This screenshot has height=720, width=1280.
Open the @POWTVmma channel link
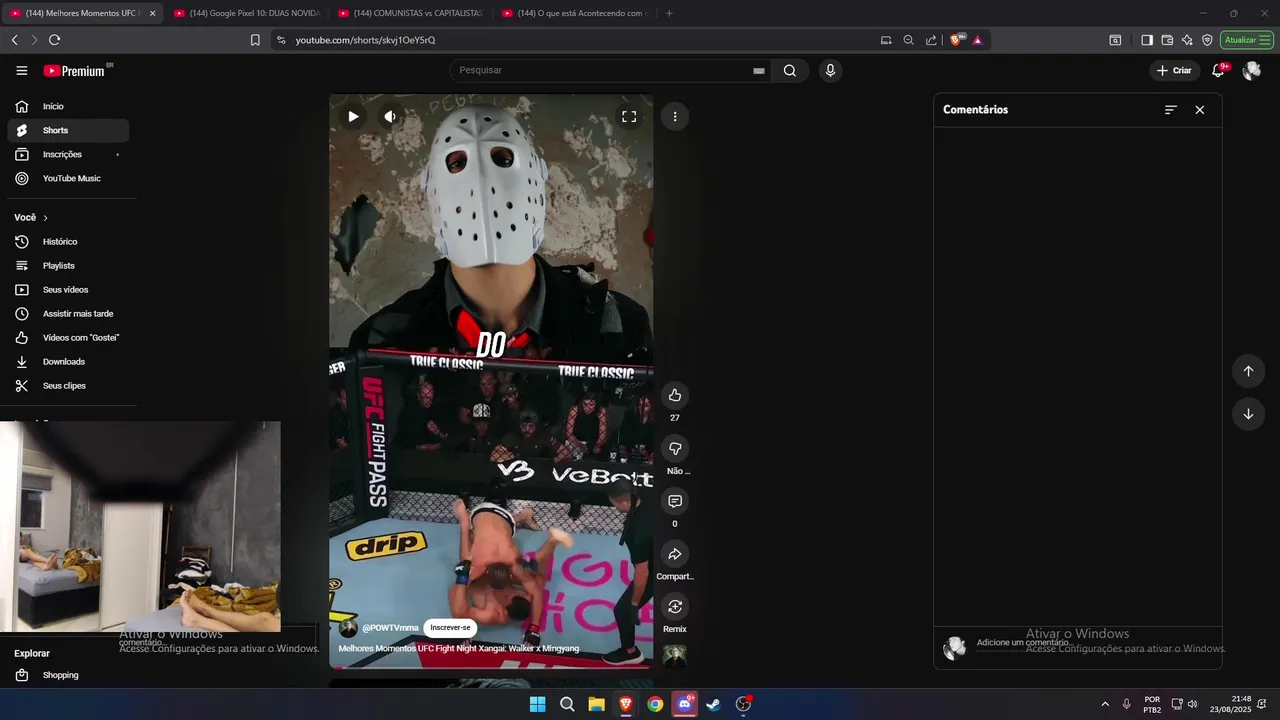pos(390,628)
